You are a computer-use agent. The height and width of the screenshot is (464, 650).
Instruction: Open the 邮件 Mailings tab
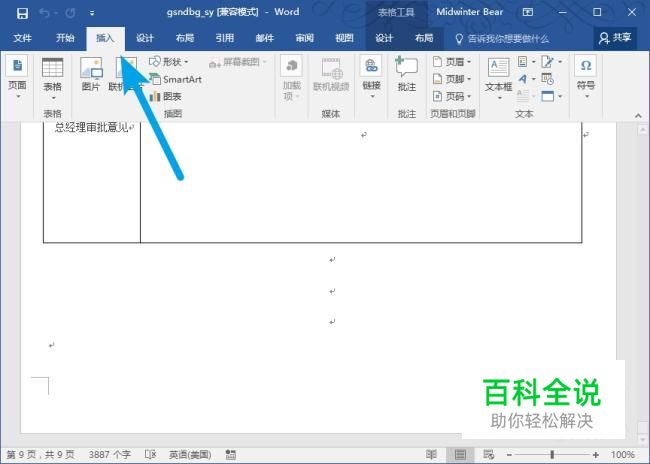pyautogui.click(x=264, y=38)
